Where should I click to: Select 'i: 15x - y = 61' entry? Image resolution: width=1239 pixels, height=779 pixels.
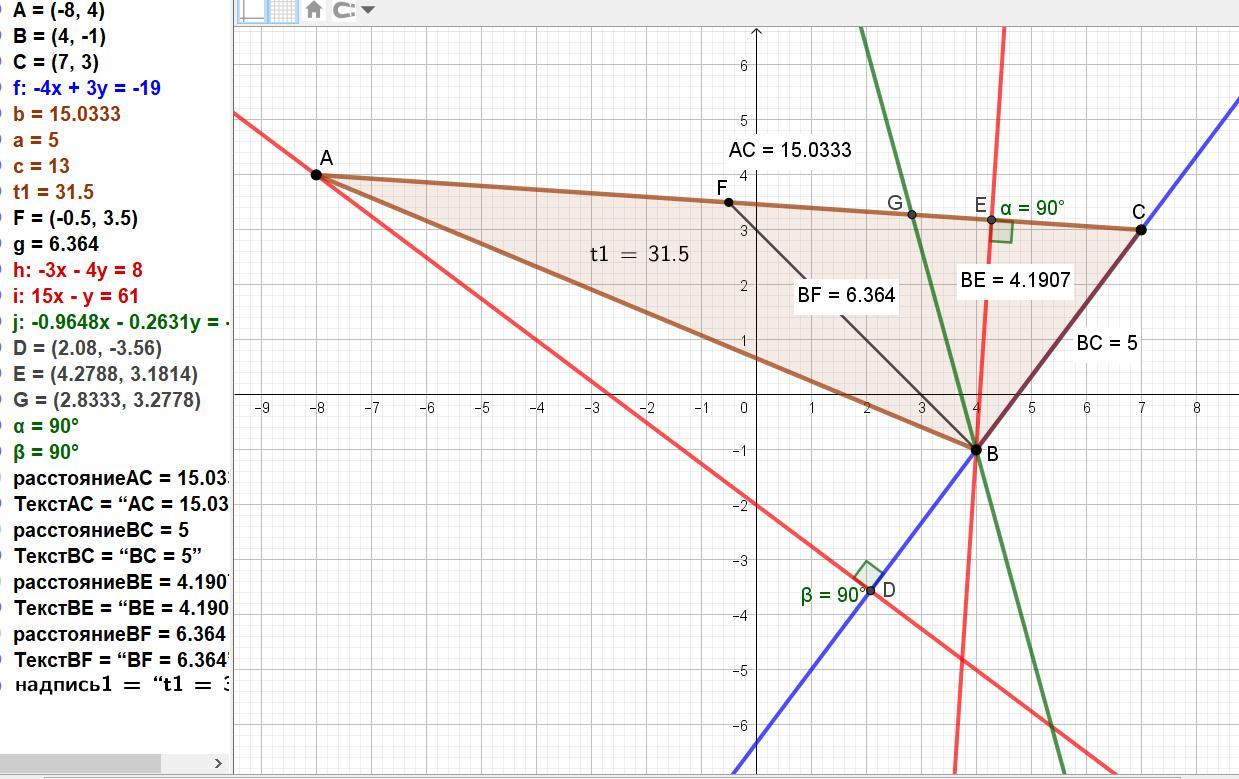tap(76, 296)
